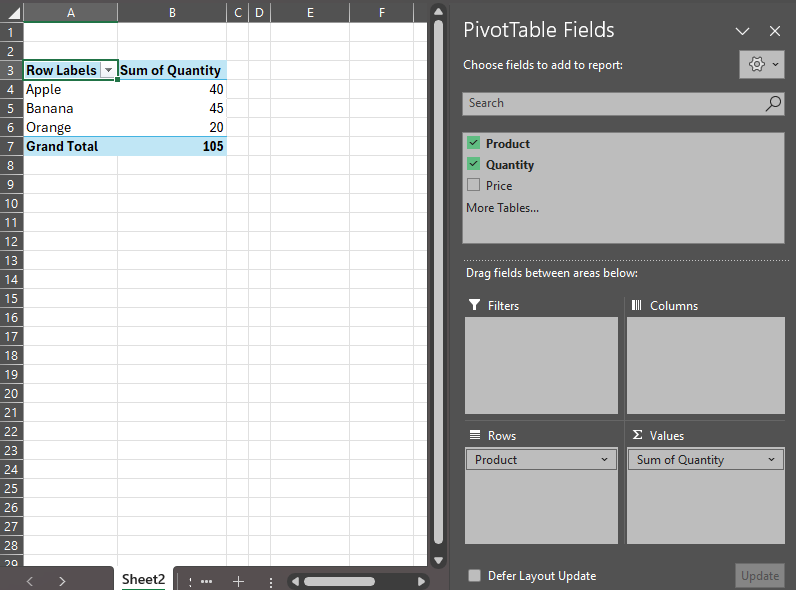Open the PivotTable Fields tools gear menu

point(763,64)
